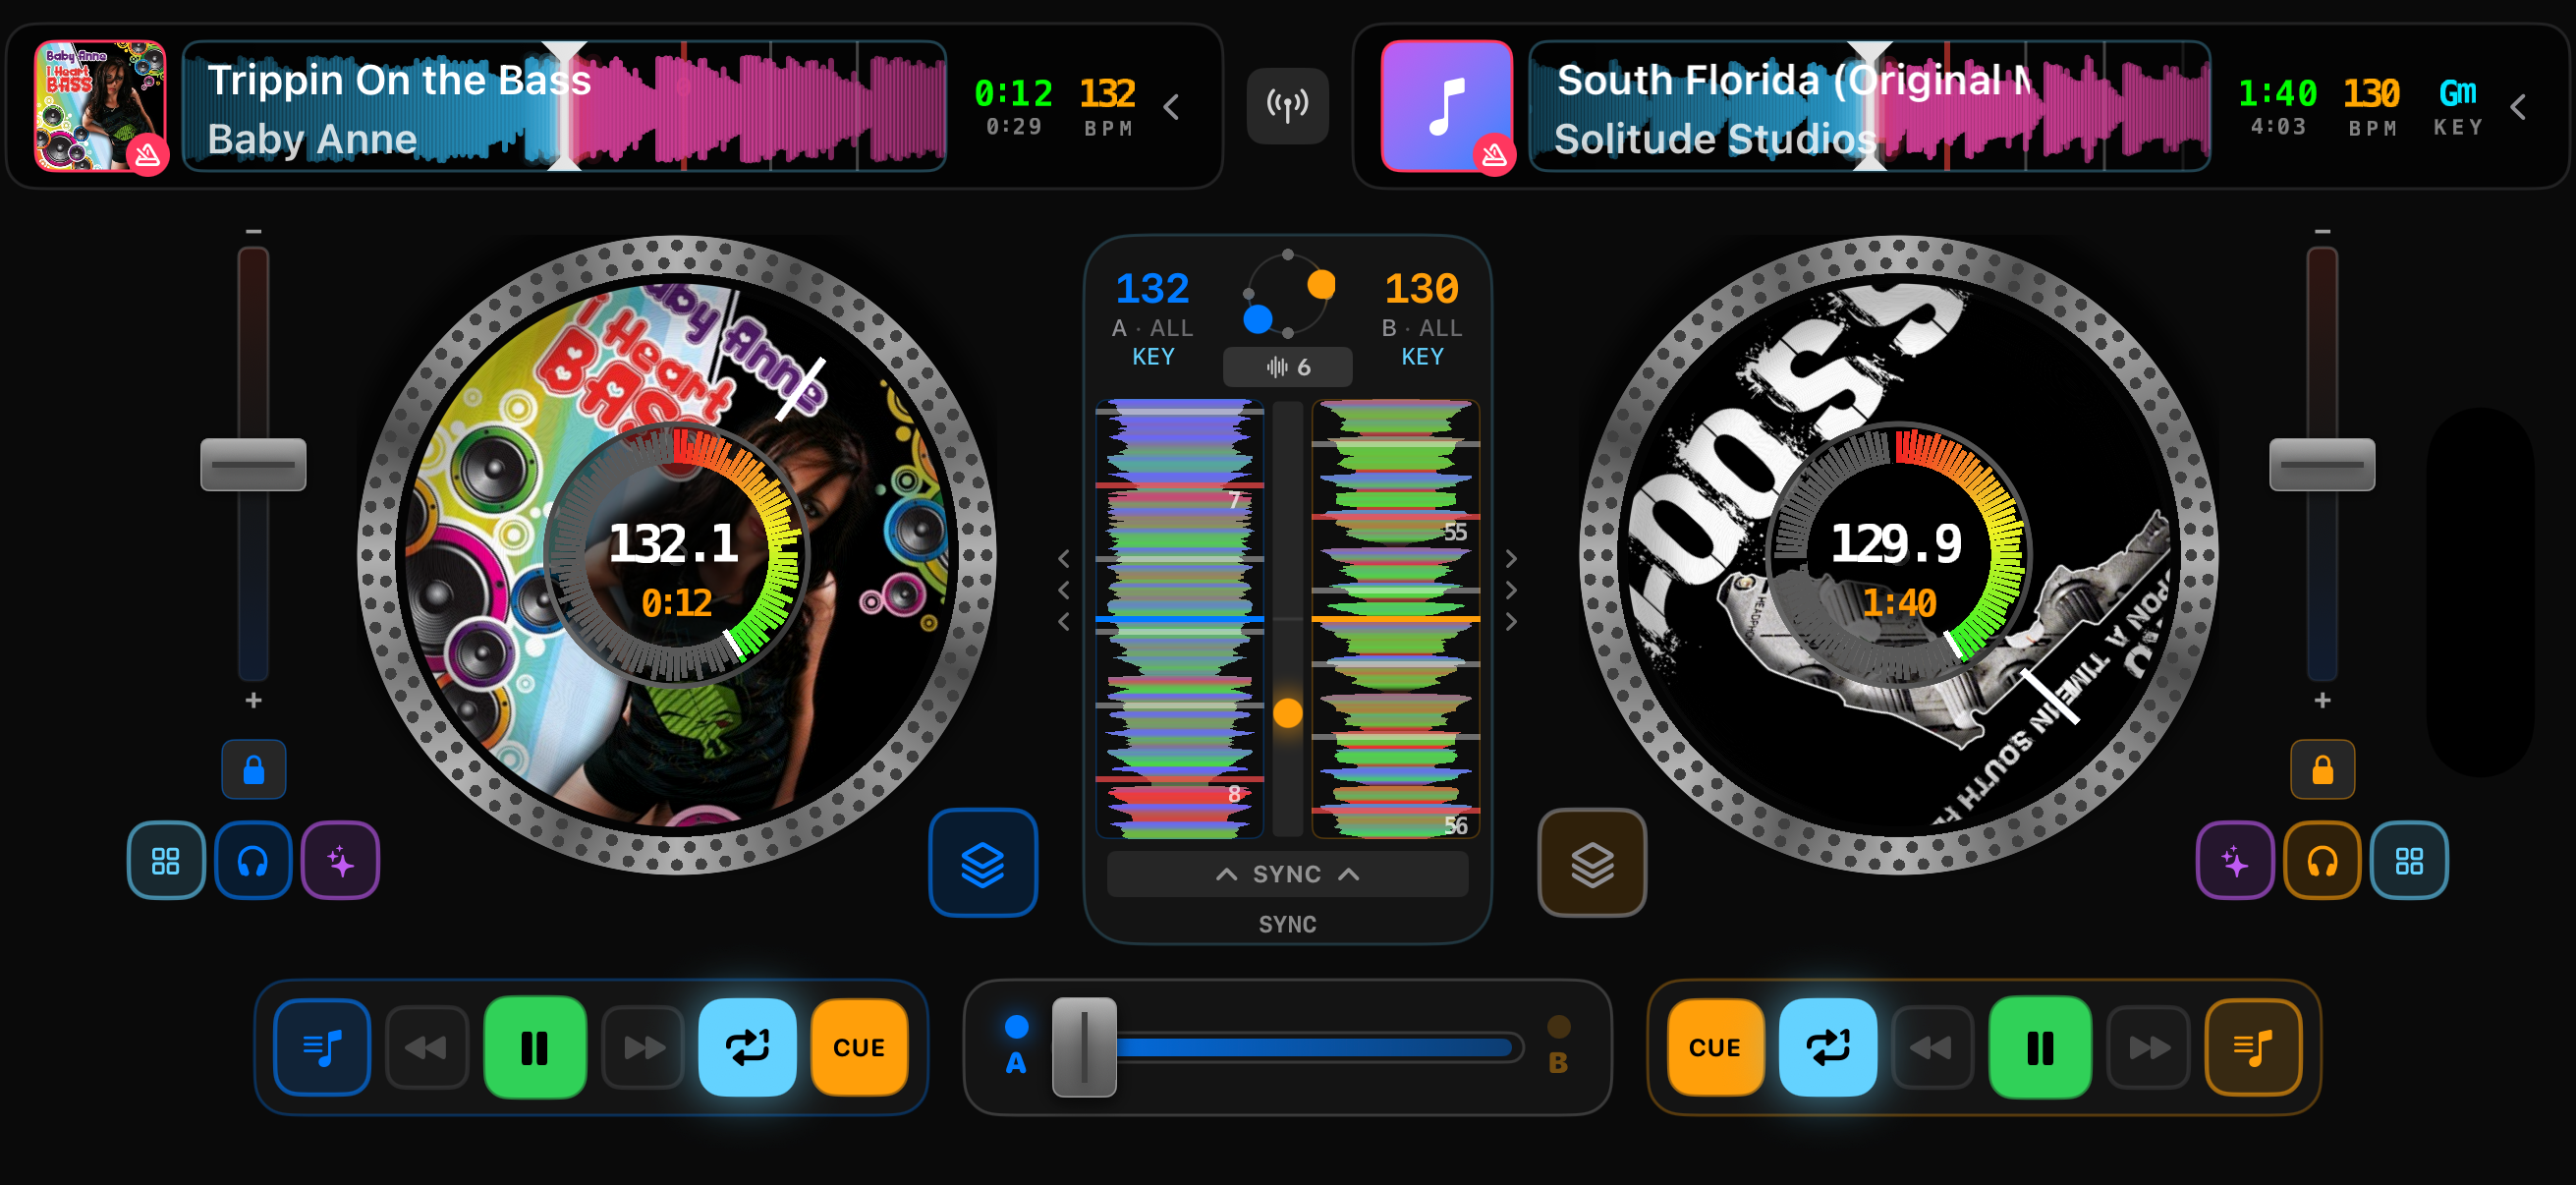Open deck A pads grid
Screen dimensions: 2576x1185
pyautogui.click(x=166, y=860)
